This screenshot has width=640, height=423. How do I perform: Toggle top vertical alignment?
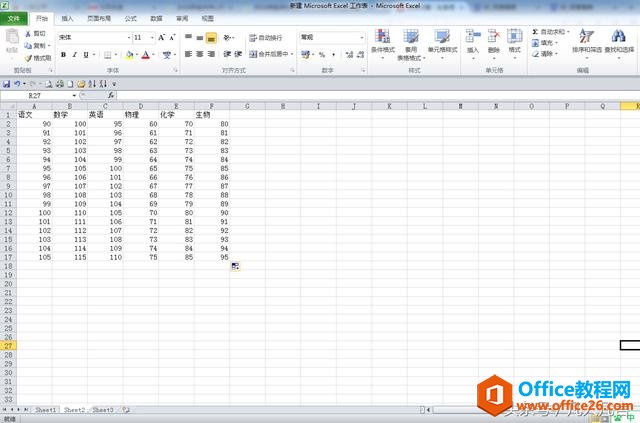pyautogui.click(x=188, y=38)
